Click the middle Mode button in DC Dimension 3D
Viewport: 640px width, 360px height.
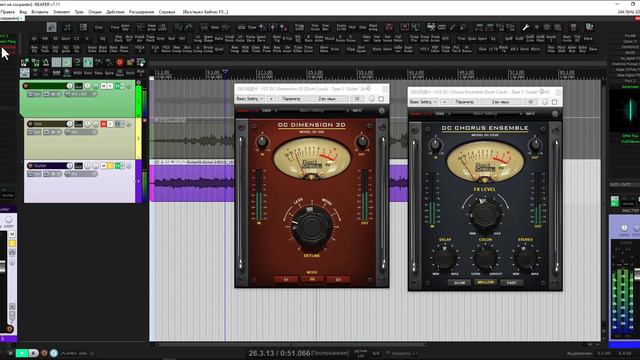click(x=312, y=279)
